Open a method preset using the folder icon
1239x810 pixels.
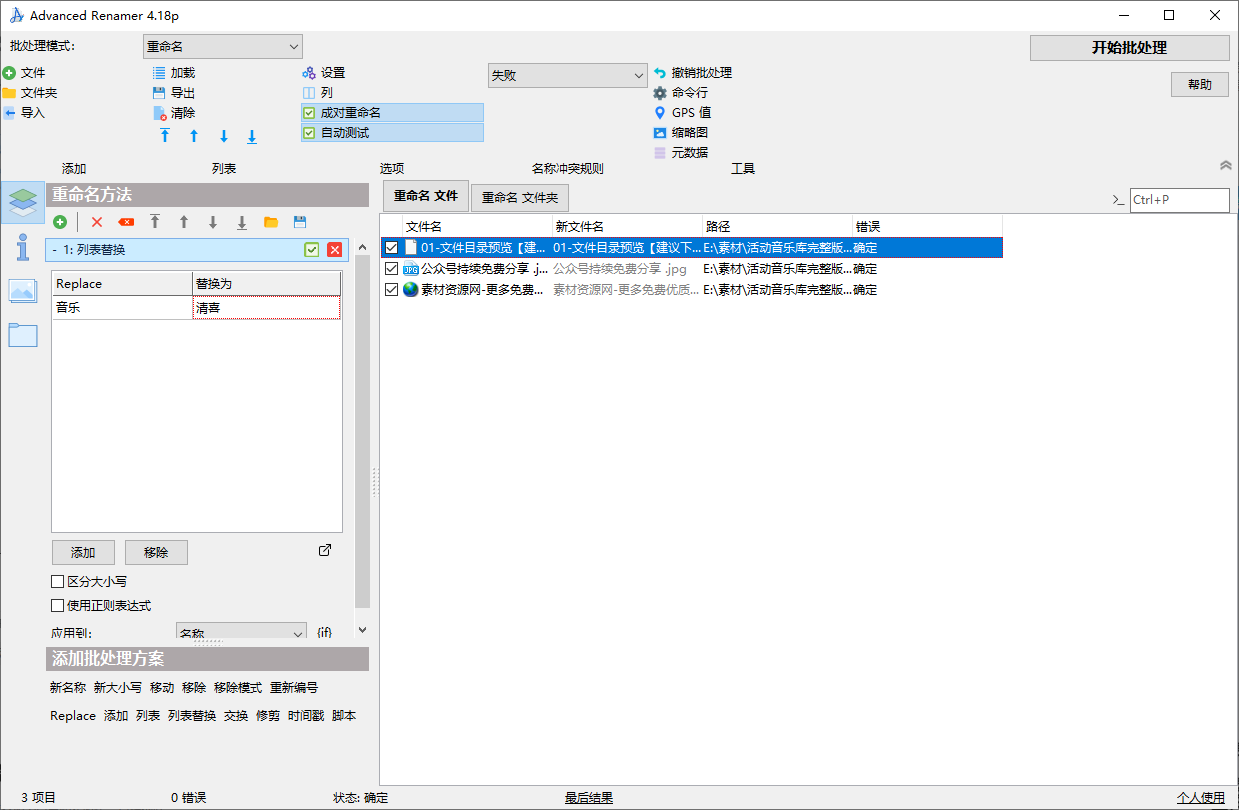270,222
